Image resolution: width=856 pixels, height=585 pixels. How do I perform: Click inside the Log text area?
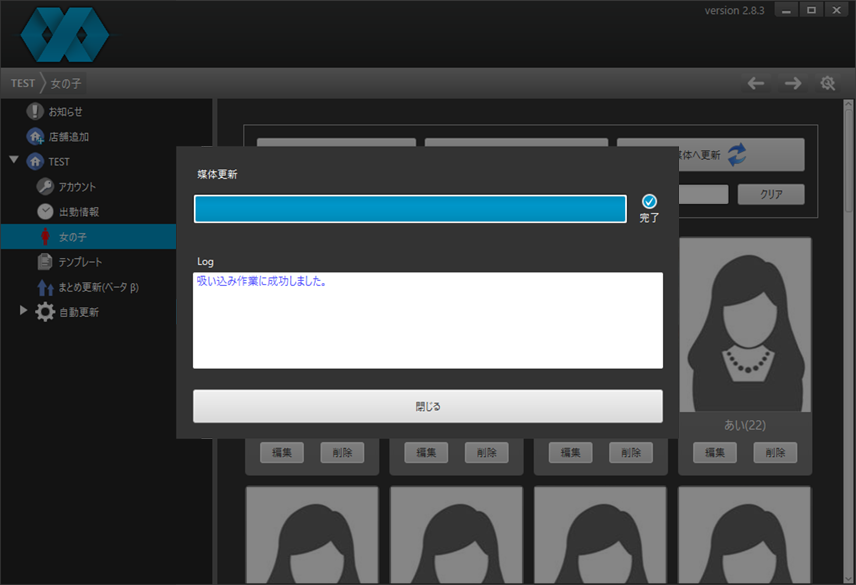pyautogui.click(x=427, y=320)
